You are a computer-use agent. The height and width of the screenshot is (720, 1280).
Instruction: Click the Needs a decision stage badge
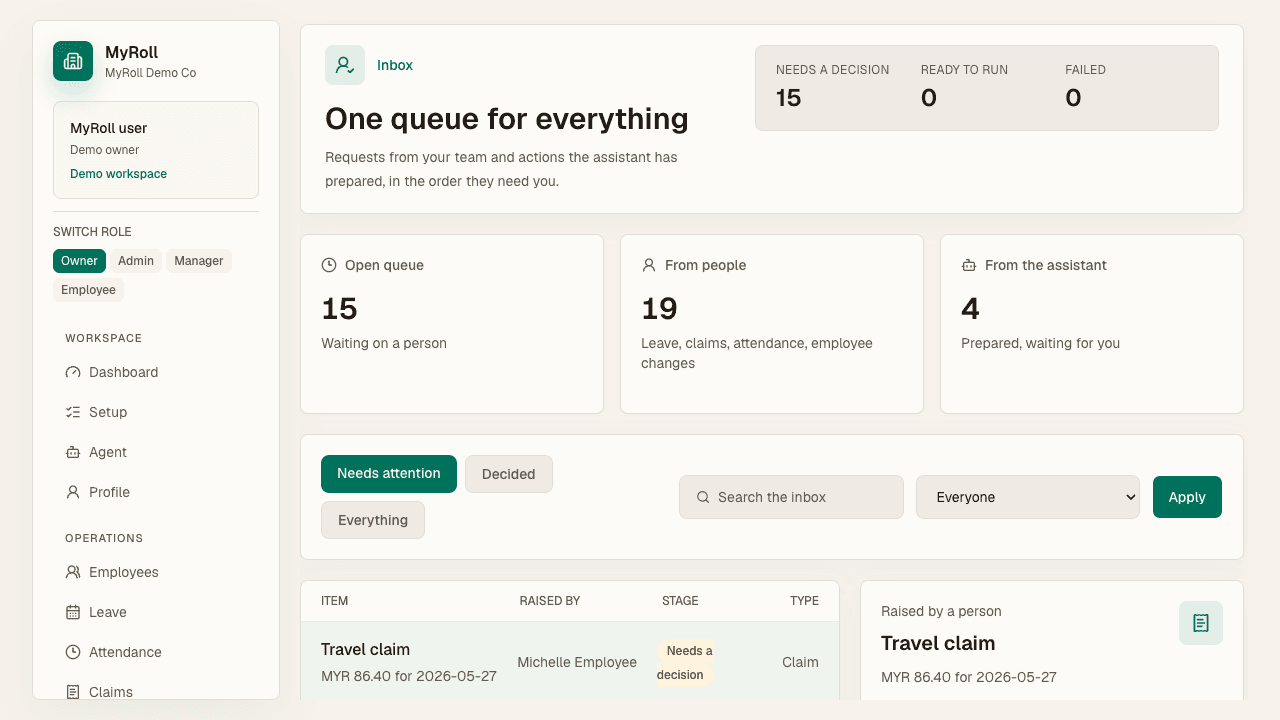pyautogui.click(x=685, y=663)
